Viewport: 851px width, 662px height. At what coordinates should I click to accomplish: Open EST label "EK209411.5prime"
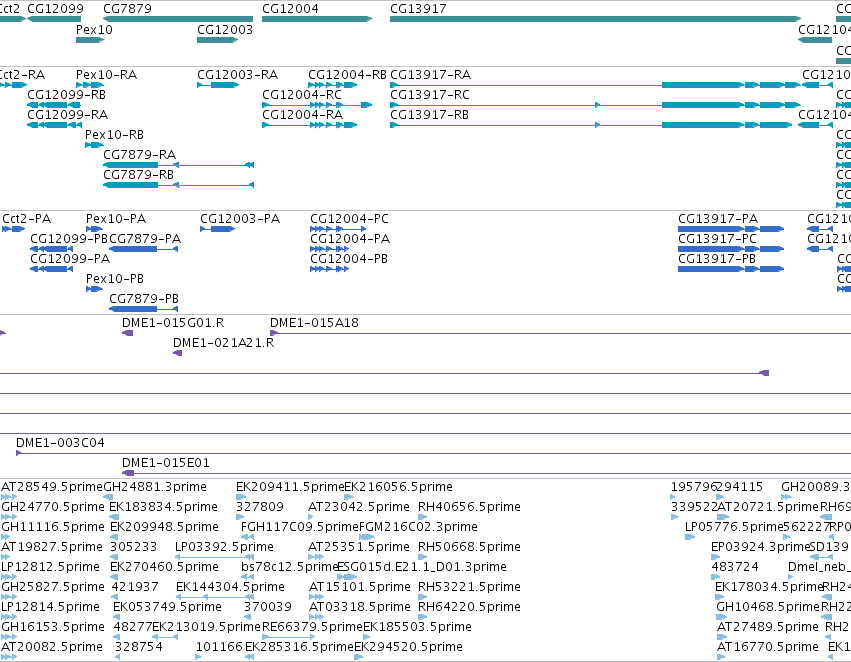pyautogui.click(x=290, y=487)
